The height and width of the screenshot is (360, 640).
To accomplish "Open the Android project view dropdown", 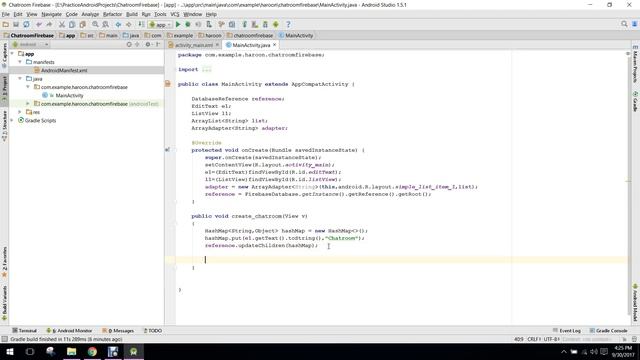I will point(30,44).
